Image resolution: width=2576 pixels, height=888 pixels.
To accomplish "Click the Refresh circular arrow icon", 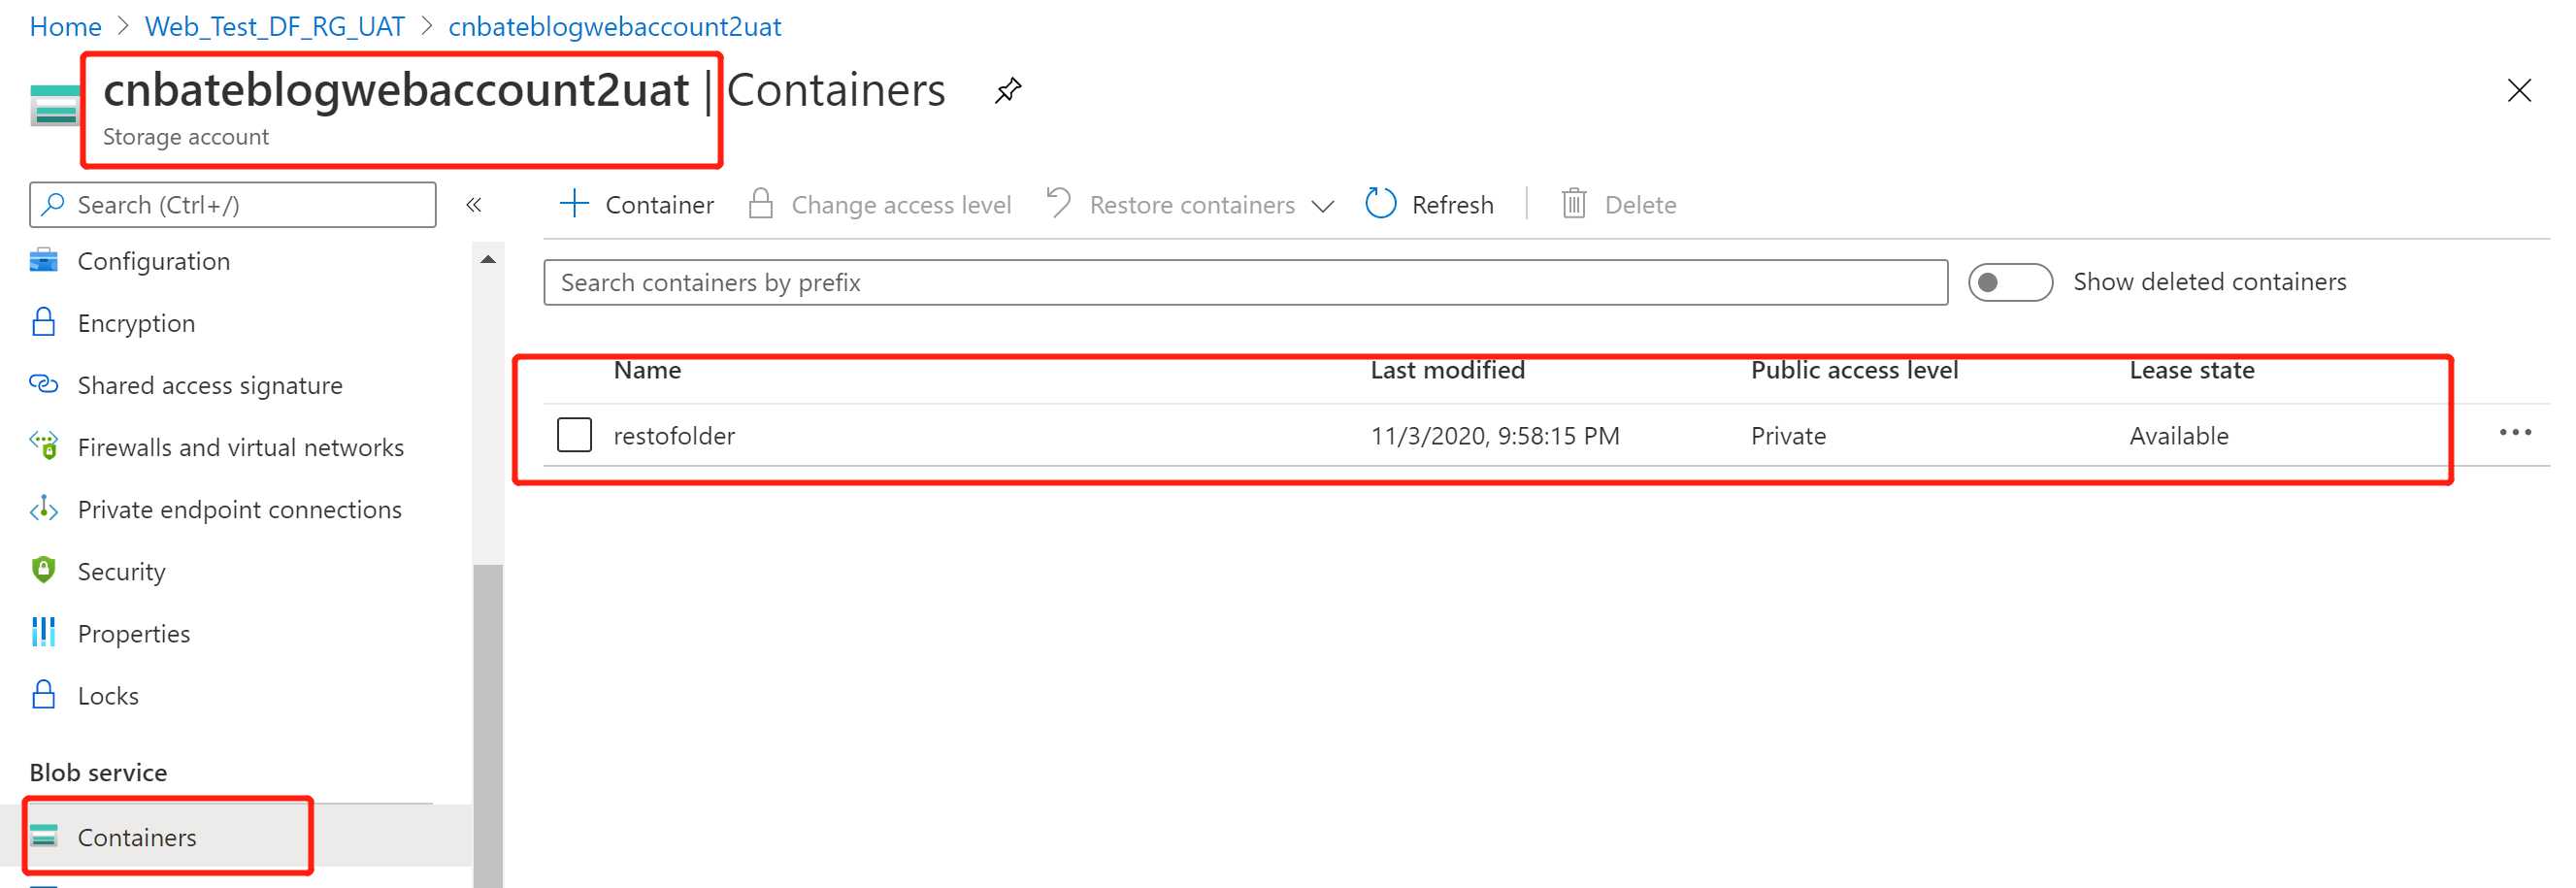I will click(x=1381, y=203).
